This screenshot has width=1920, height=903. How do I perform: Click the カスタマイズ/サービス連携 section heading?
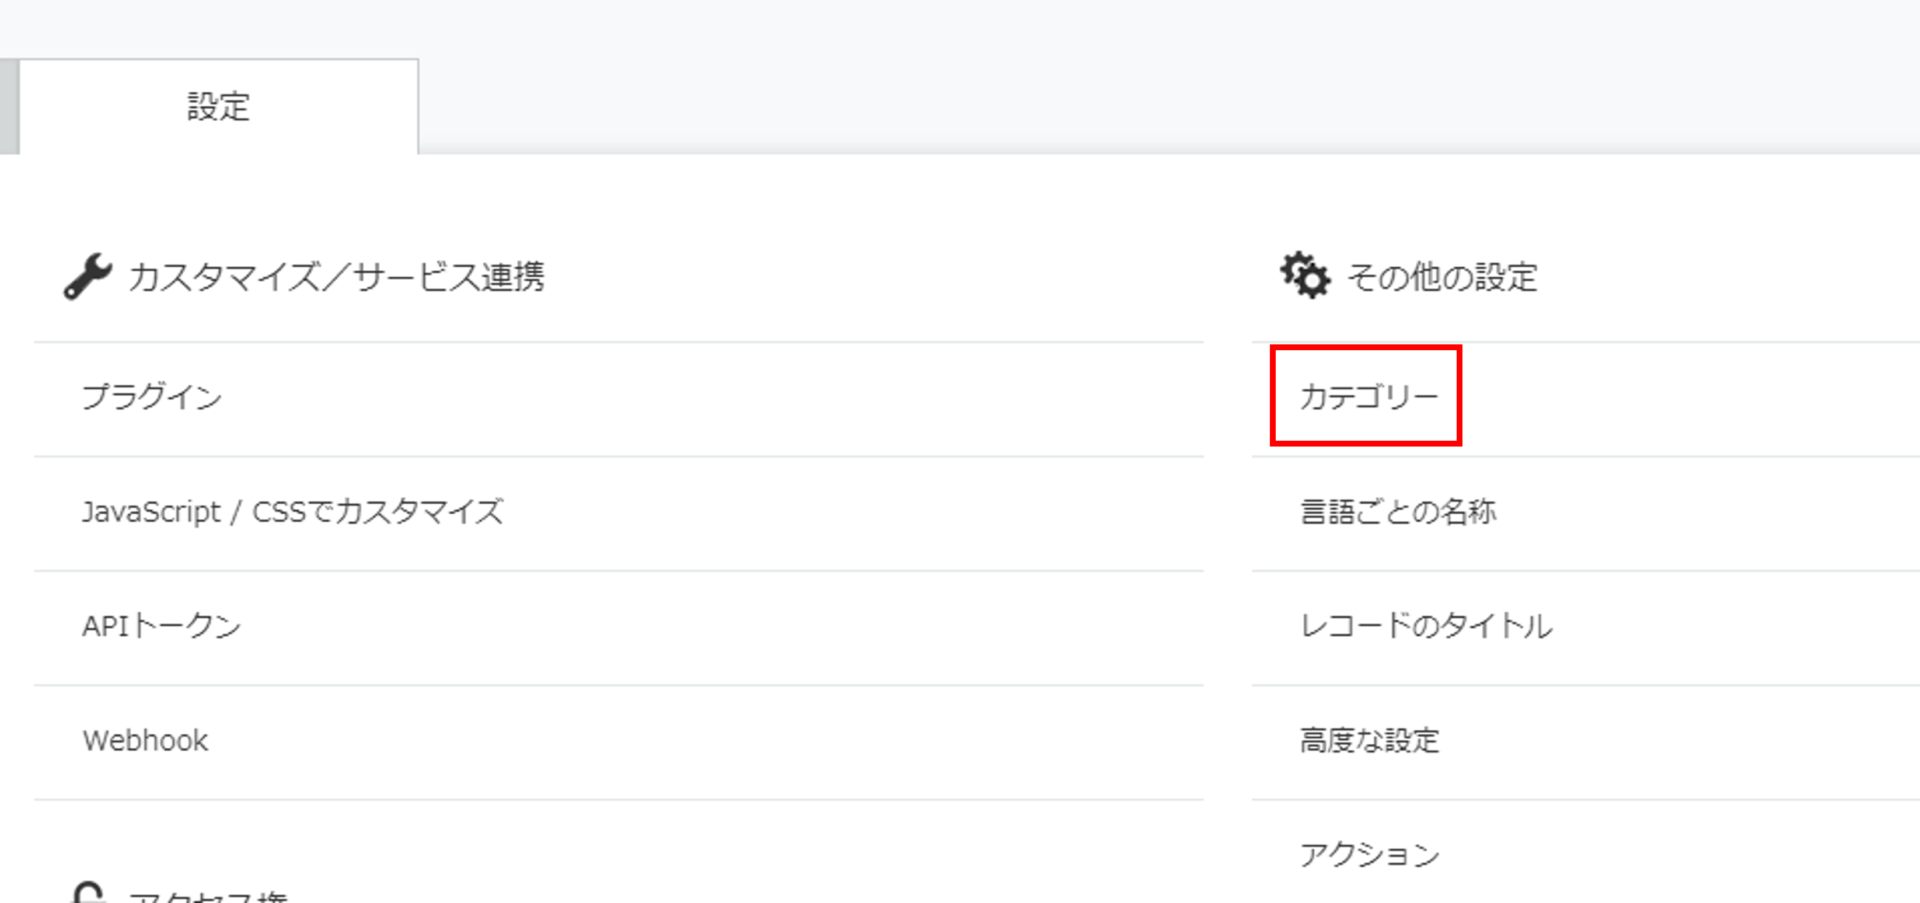click(336, 277)
